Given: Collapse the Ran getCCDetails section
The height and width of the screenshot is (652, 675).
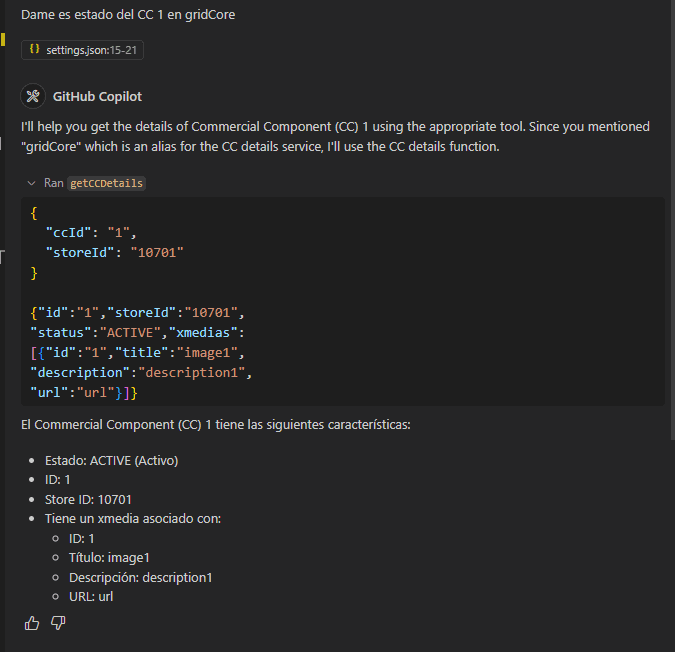Looking at the screenshot, I should click(x=31, y=183).
